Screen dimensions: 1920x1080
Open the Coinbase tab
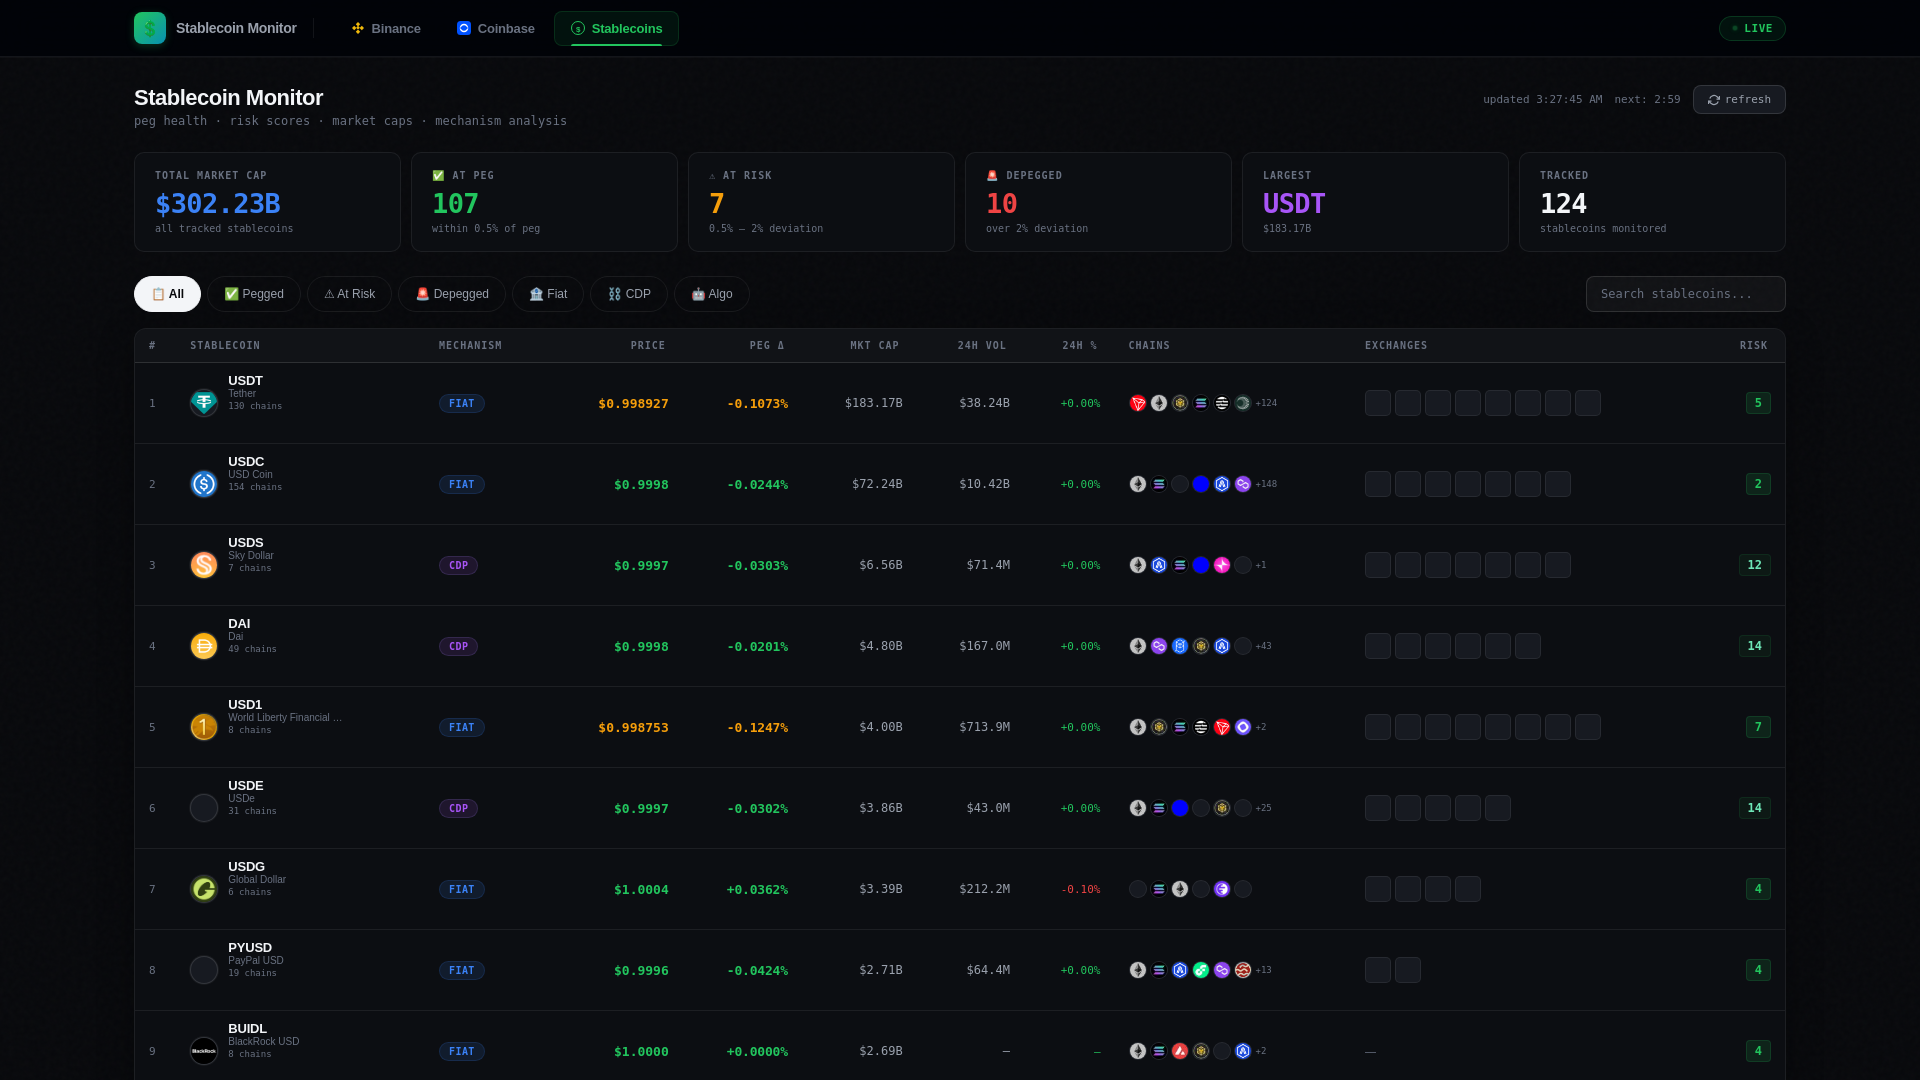tap(496, 28)
